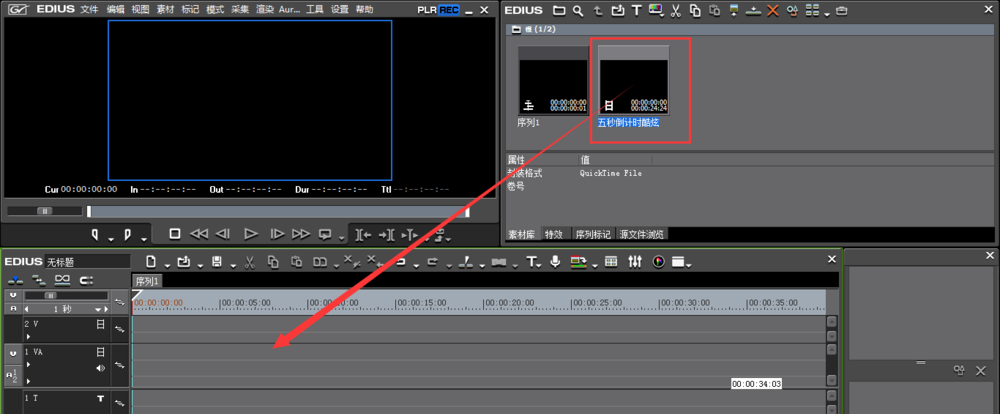Image resolution: width=1000 pixels, height=414 pixels.
Task: Switch to the 特效 tab
Action: pyautogui.click(x=553, y=234)
